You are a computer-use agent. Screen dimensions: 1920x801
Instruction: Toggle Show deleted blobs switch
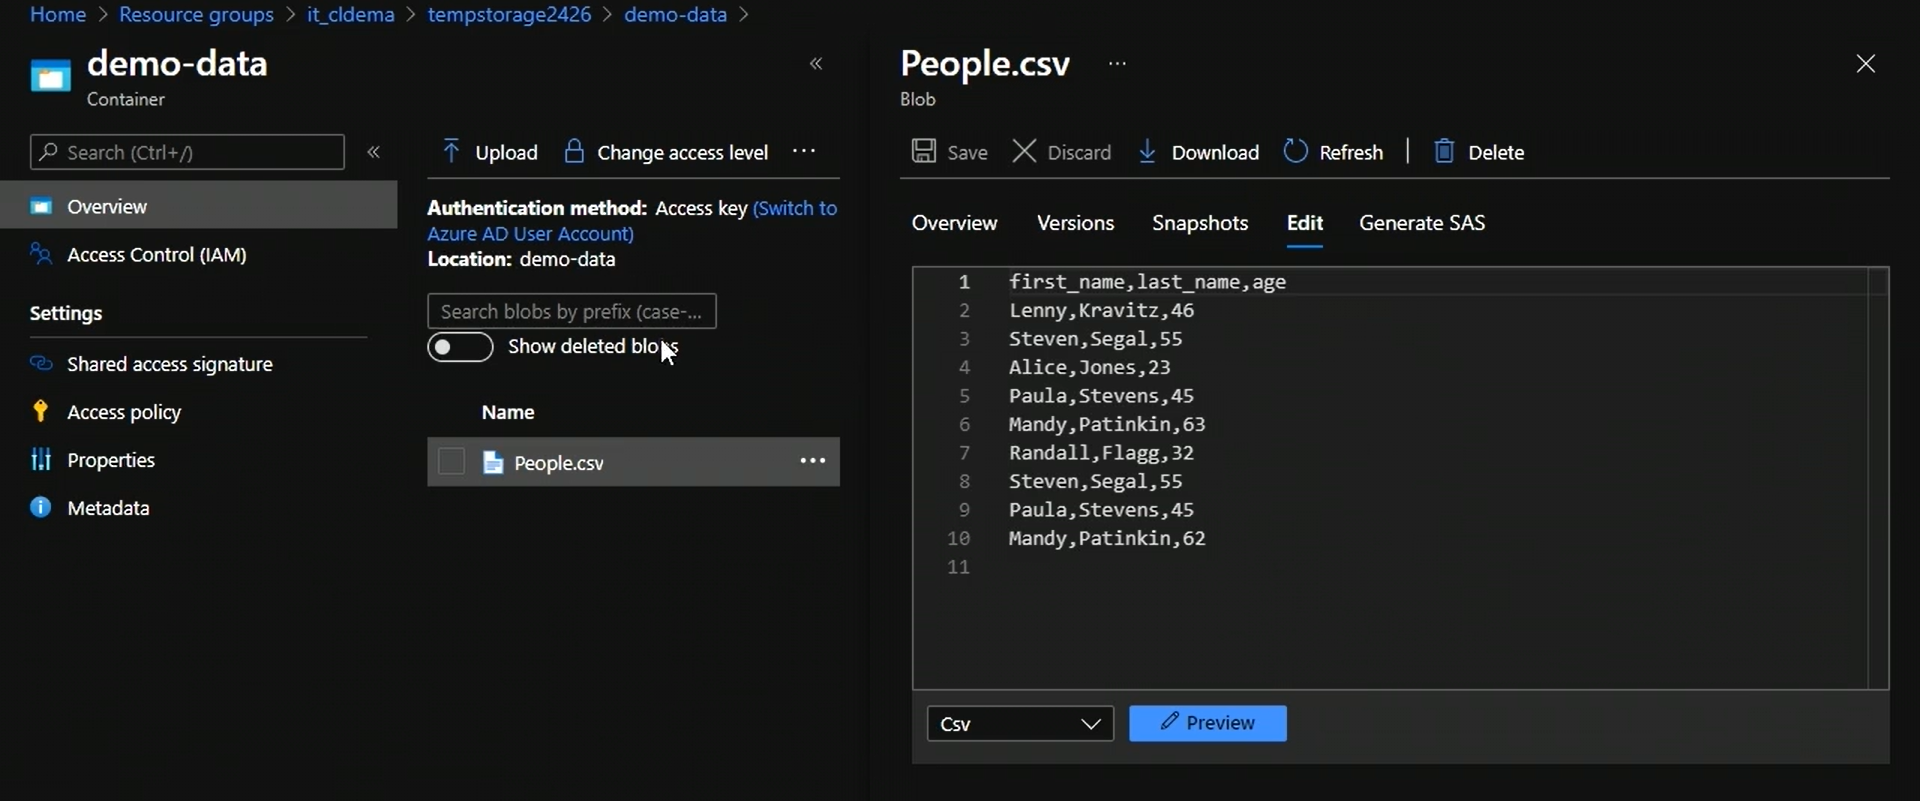tap(460, 347)
